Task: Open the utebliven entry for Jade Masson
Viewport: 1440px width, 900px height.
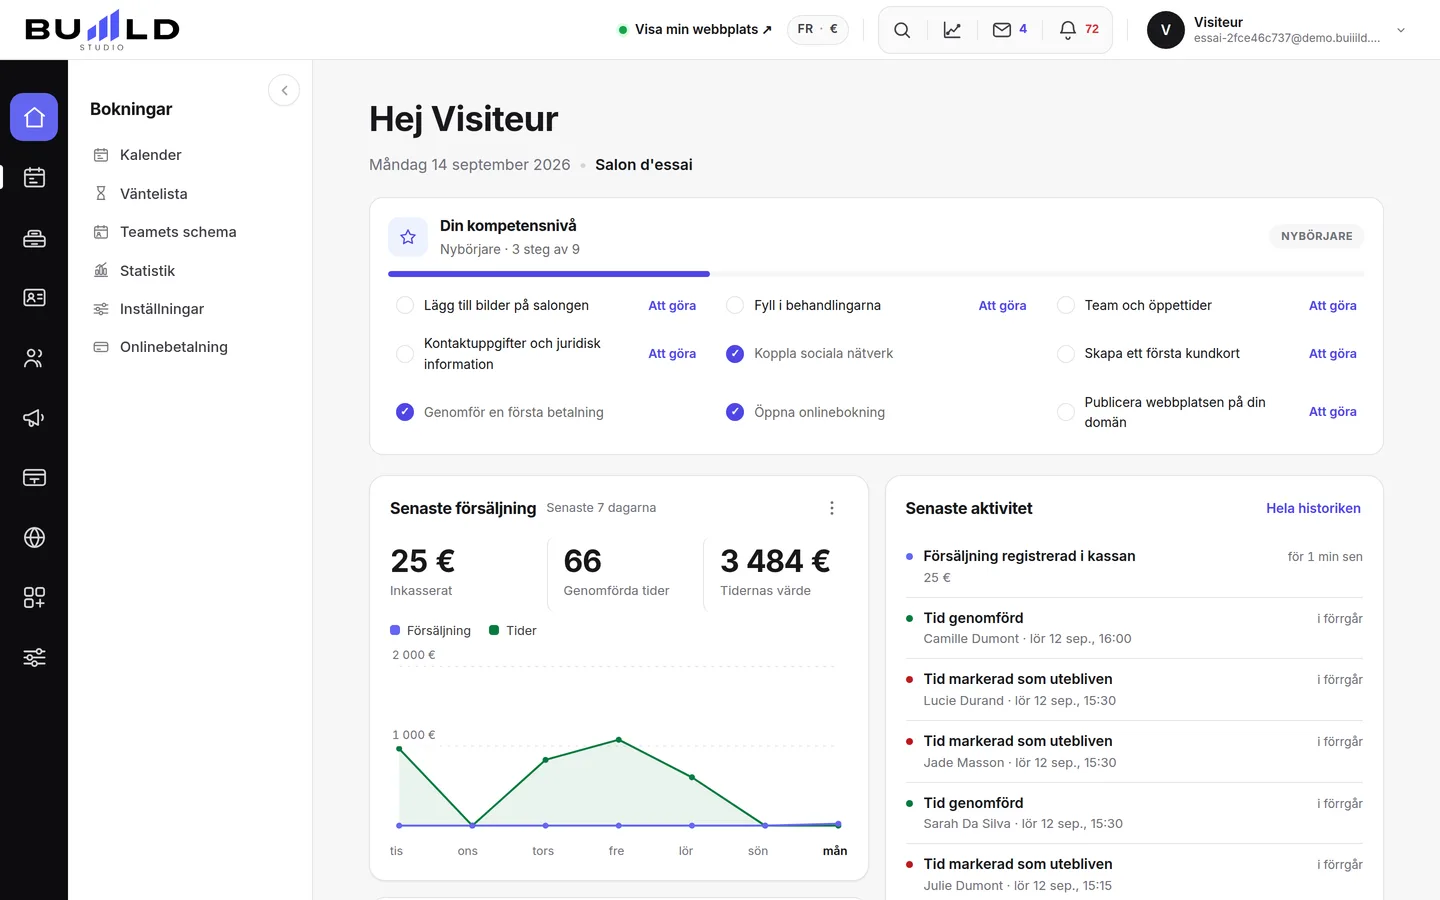Action: [1134, 752]
